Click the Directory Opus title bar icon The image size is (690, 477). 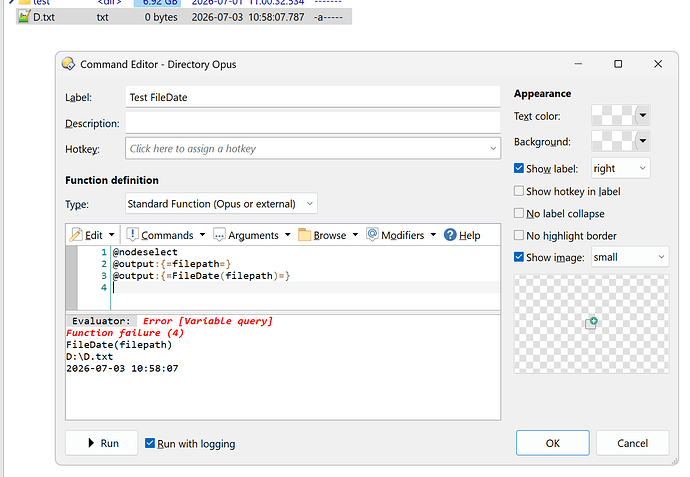click(68, 64)
